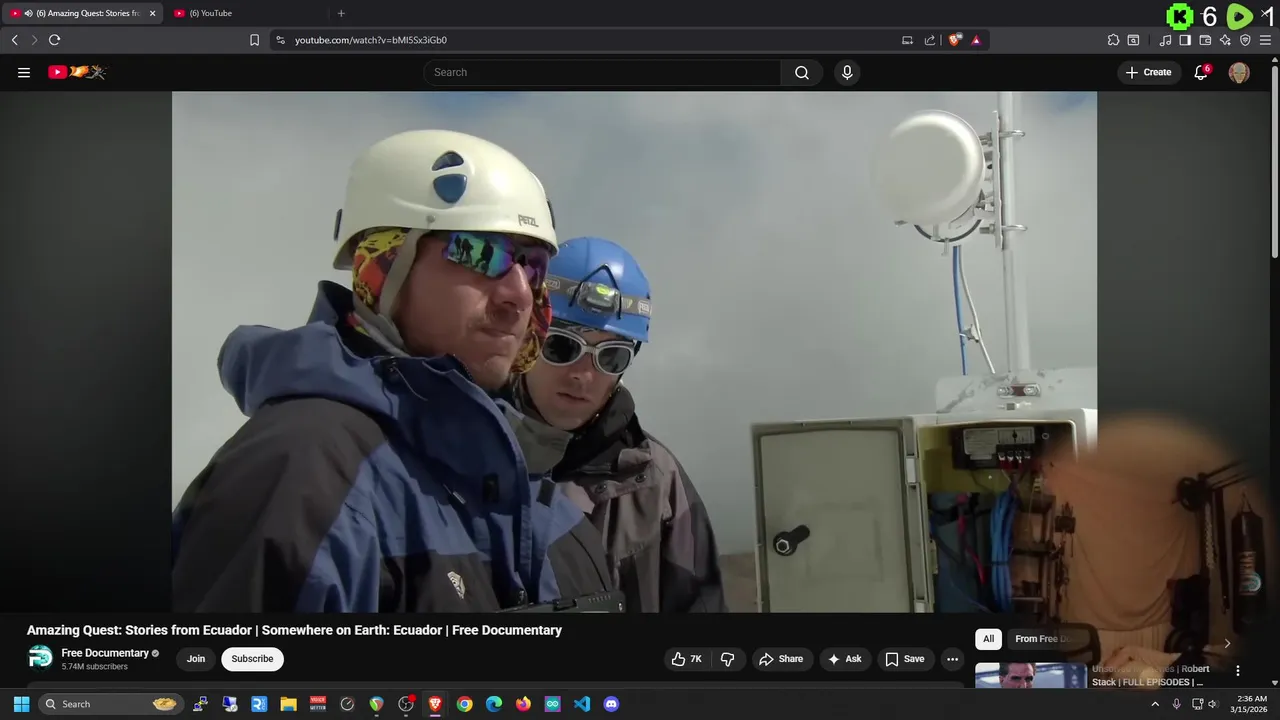Open more actions three-dot menu
Viewport: 1280px width, 720px height.
point(952,659)
